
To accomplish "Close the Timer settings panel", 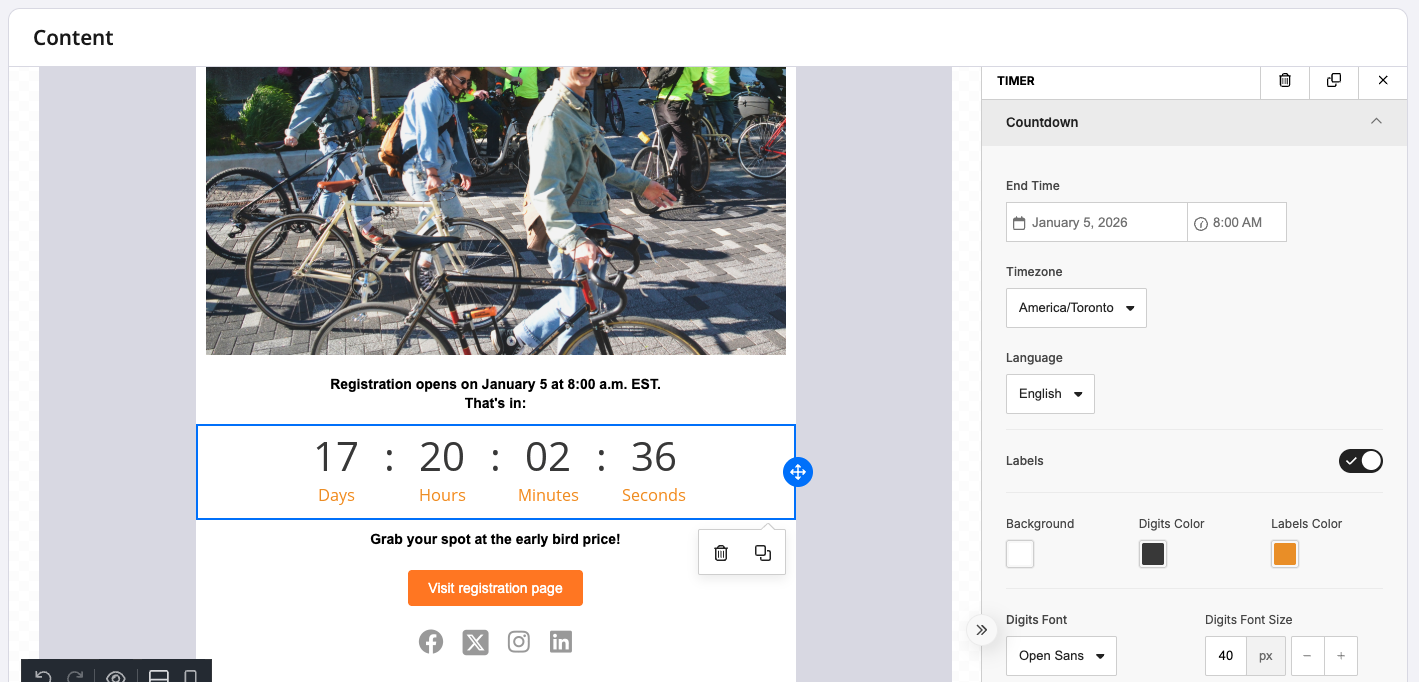I will [x=1383, y=81].
